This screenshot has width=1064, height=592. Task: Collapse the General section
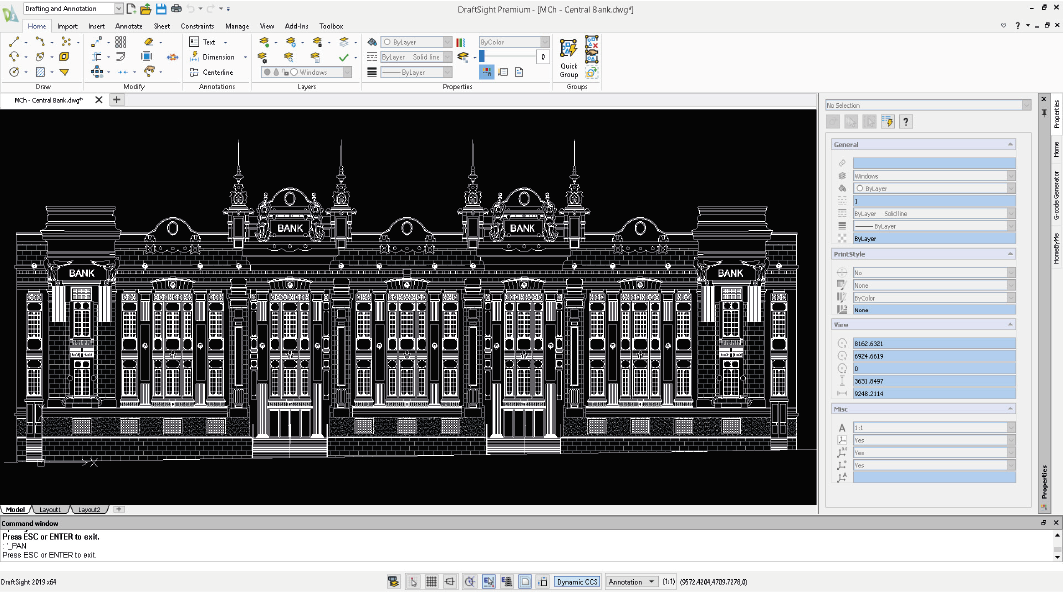click(1010, 145)
